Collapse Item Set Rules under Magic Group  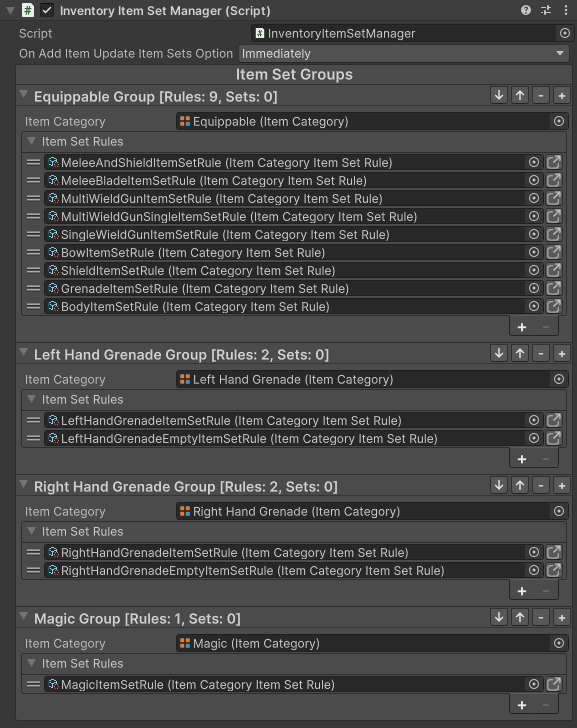(32, 663)
